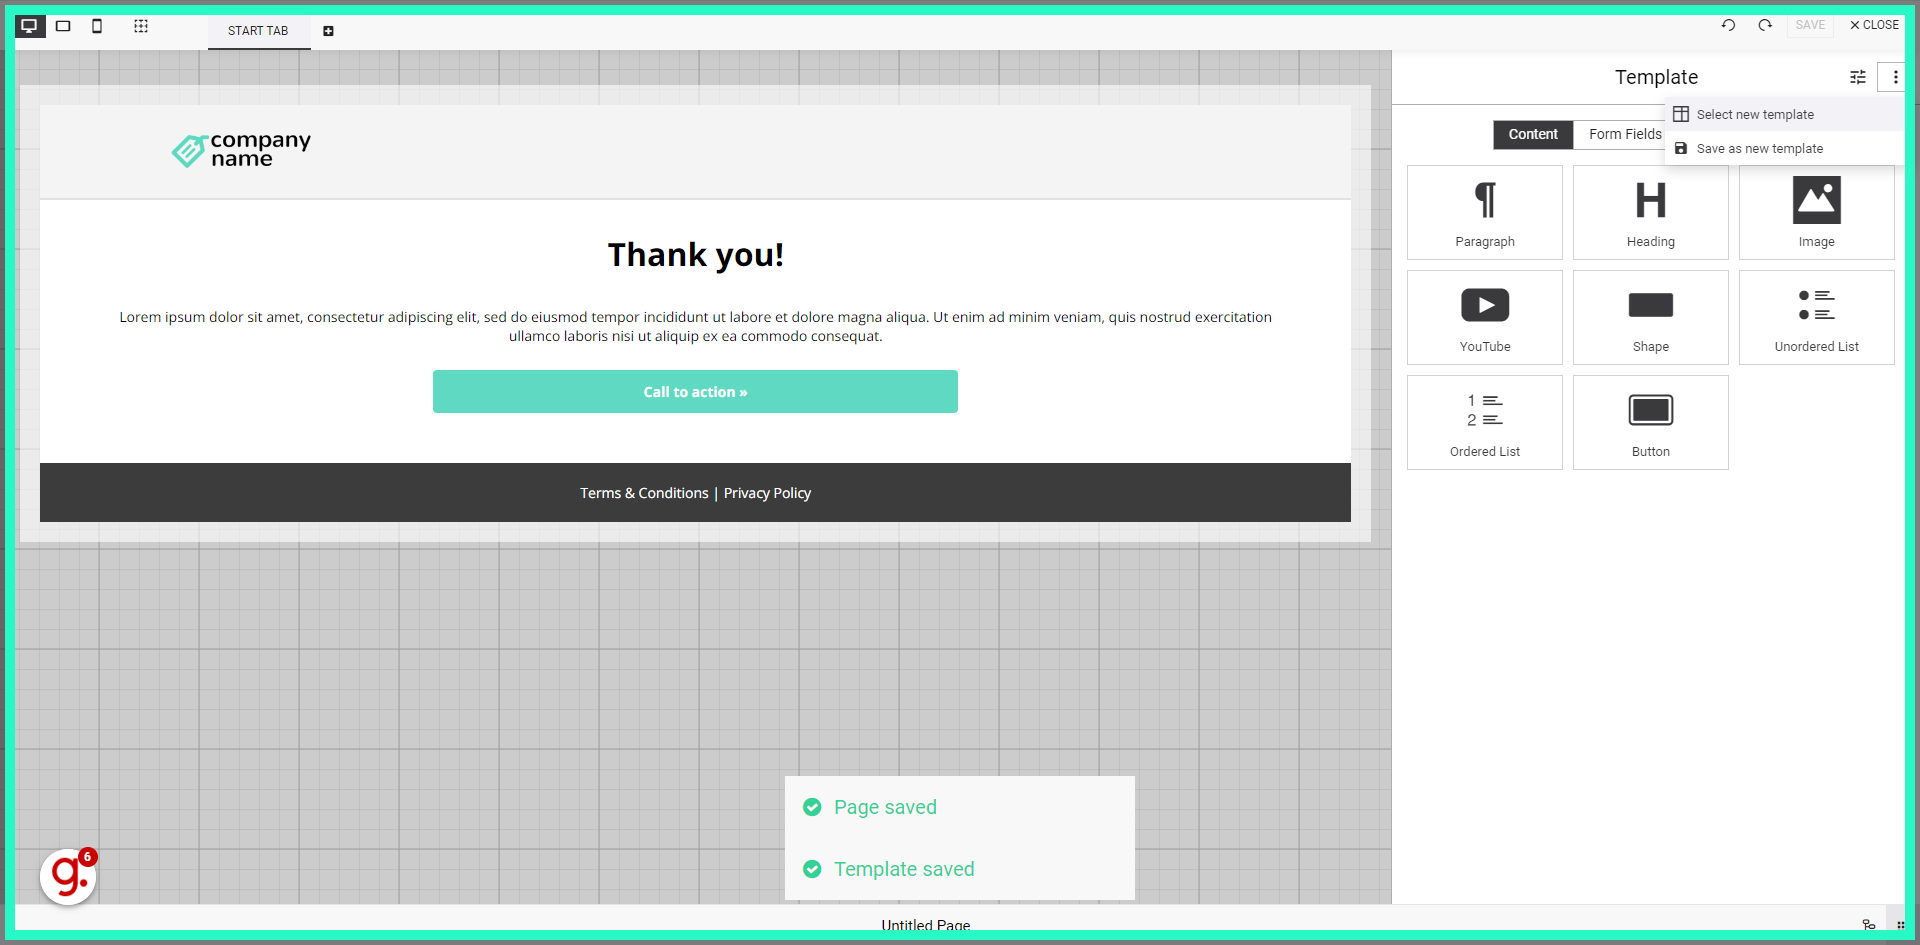
Task: Switch to tablet preview mode
Action: pyautogui.click(x=63, y=26)
